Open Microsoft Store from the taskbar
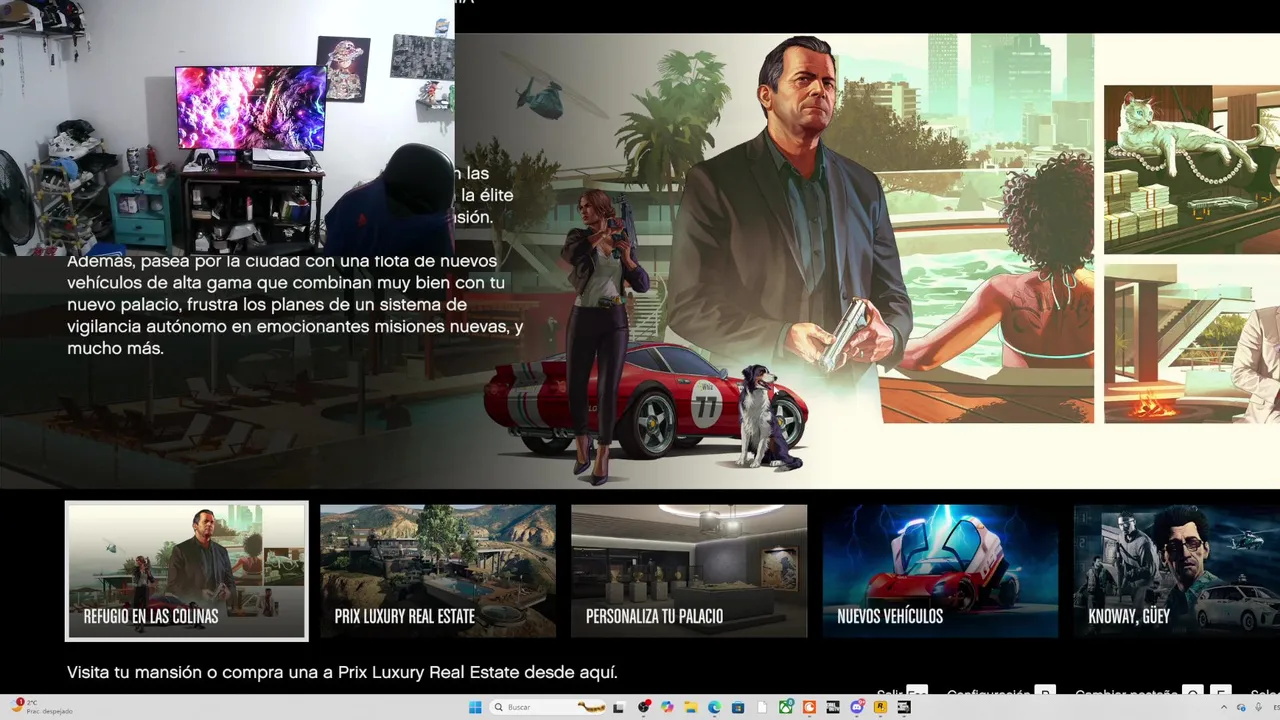This screenshot has height=720, width=1280. coord(737,707)
